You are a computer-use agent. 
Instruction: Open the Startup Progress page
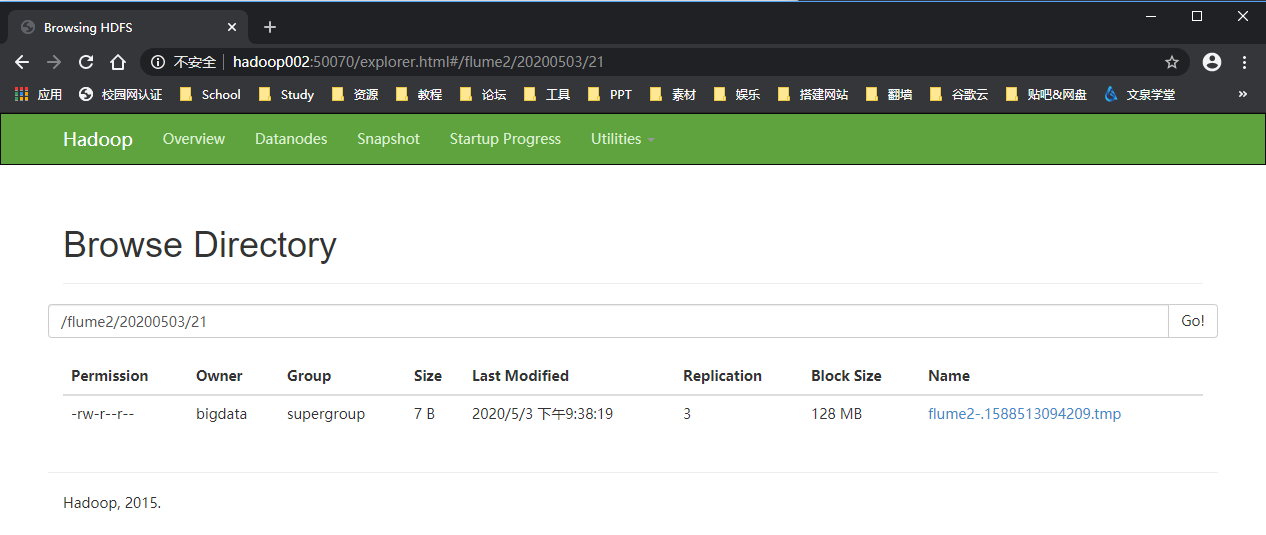point(505,139)
